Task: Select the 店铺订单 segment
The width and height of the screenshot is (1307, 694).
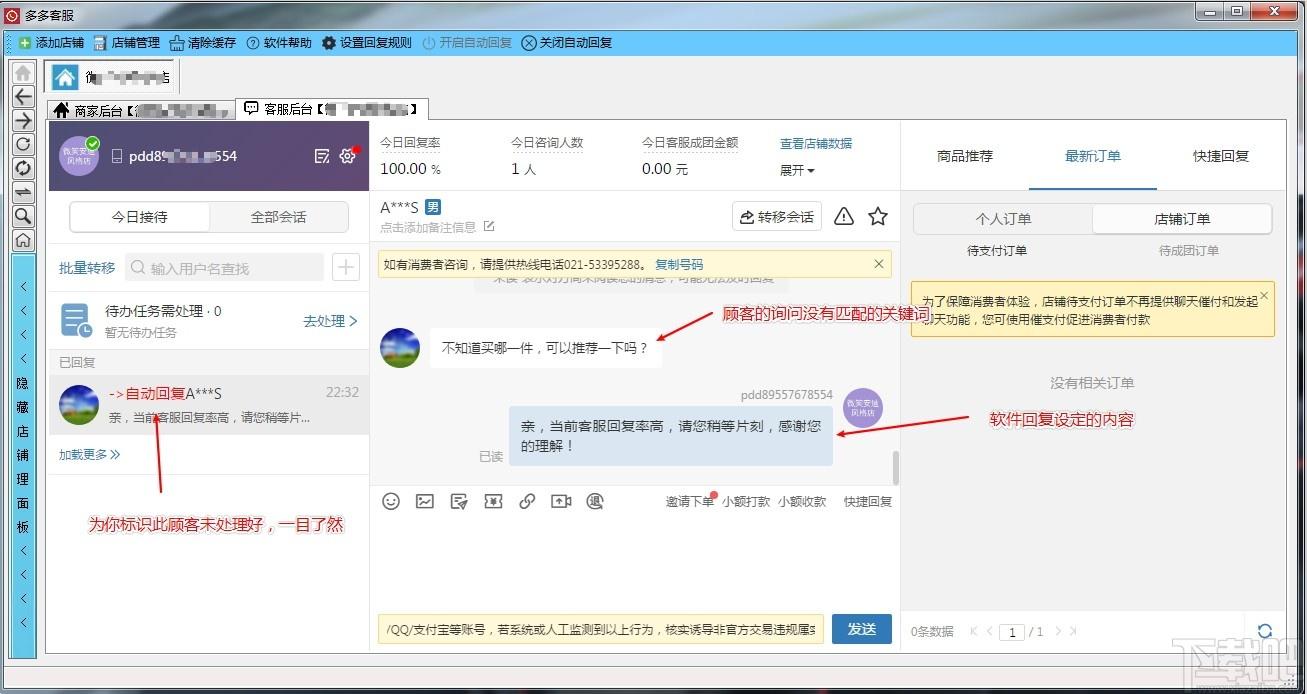Action: click(1182, 219)
